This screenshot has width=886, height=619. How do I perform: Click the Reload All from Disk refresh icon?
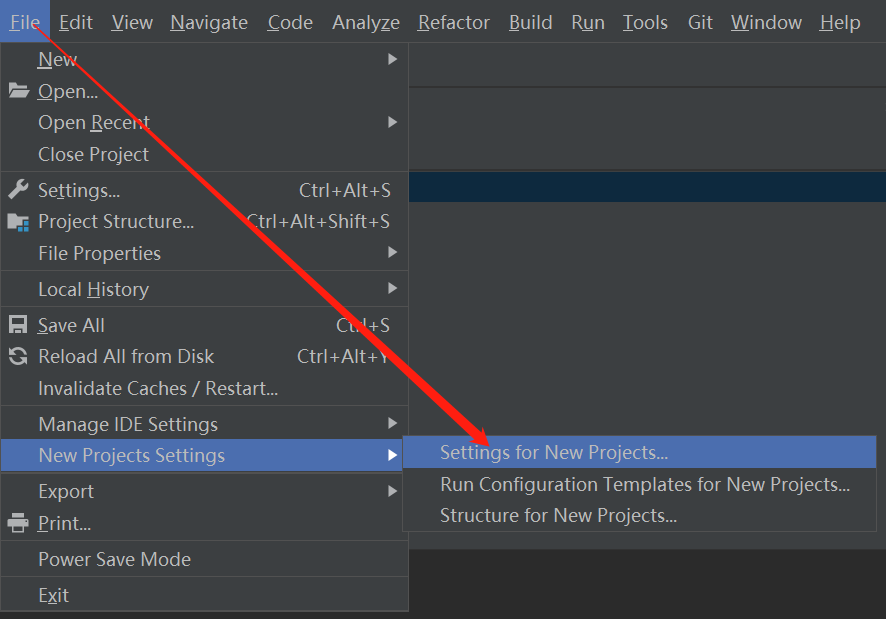click(x=18, y=356)
